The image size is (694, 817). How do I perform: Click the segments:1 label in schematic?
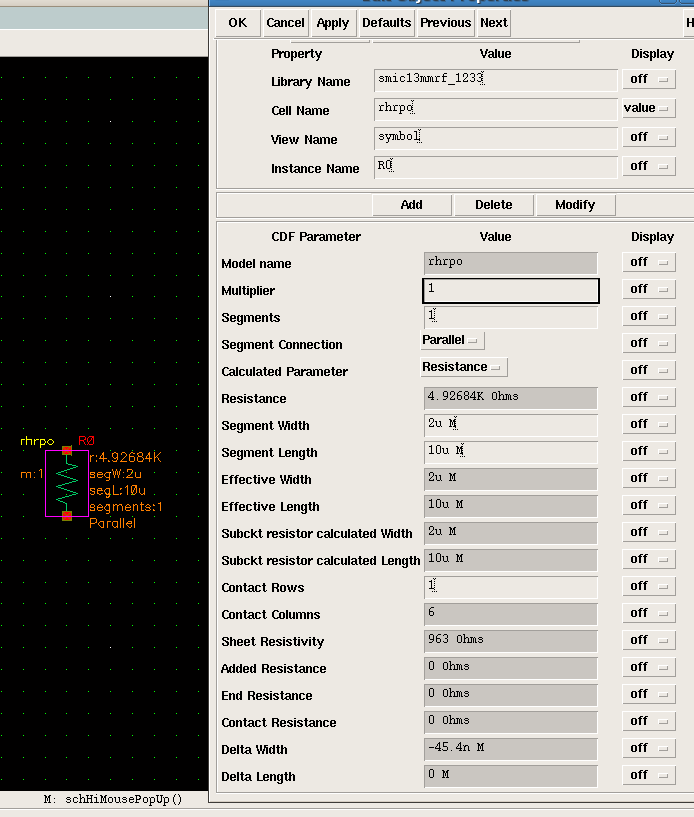126,507
